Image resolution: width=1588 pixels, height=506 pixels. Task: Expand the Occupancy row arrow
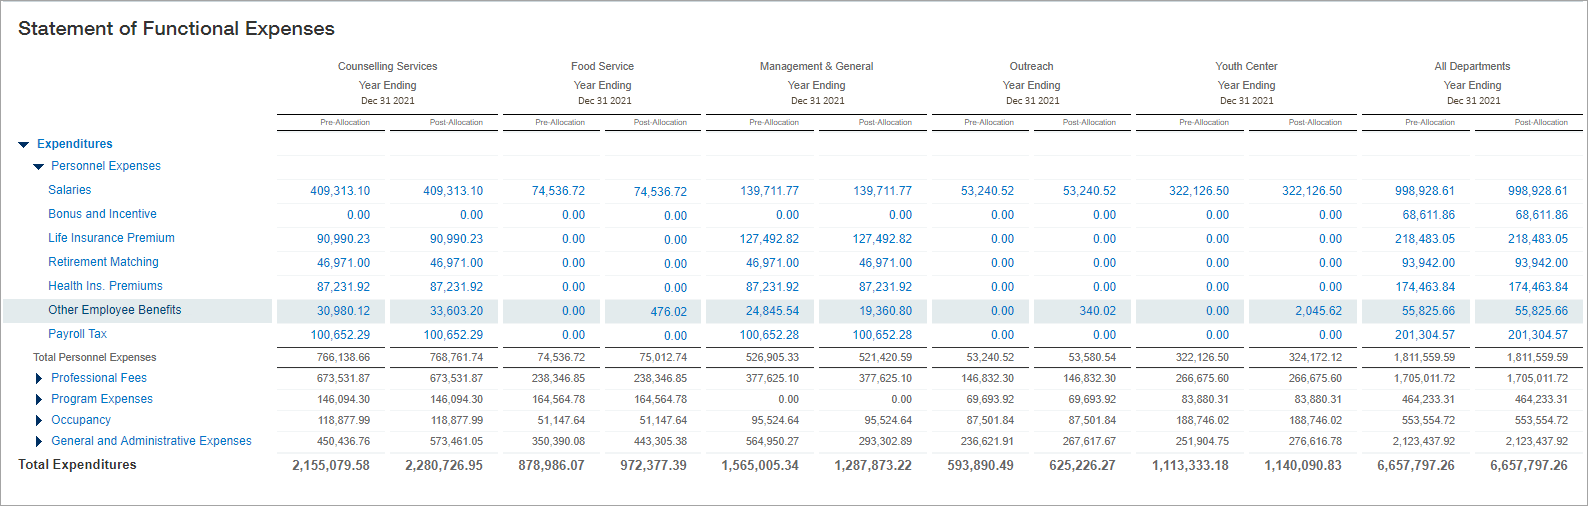[x=39, y=421]
